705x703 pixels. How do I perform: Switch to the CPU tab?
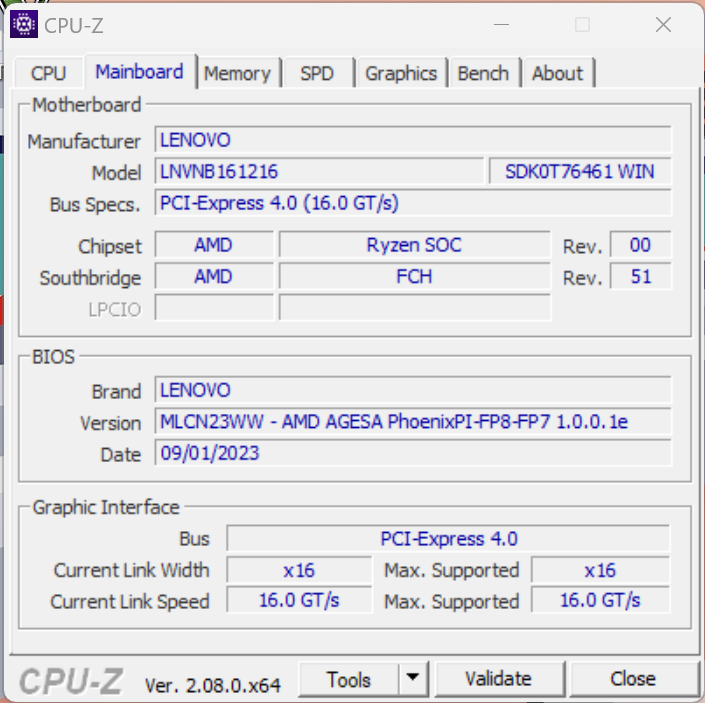click(49, 73)
